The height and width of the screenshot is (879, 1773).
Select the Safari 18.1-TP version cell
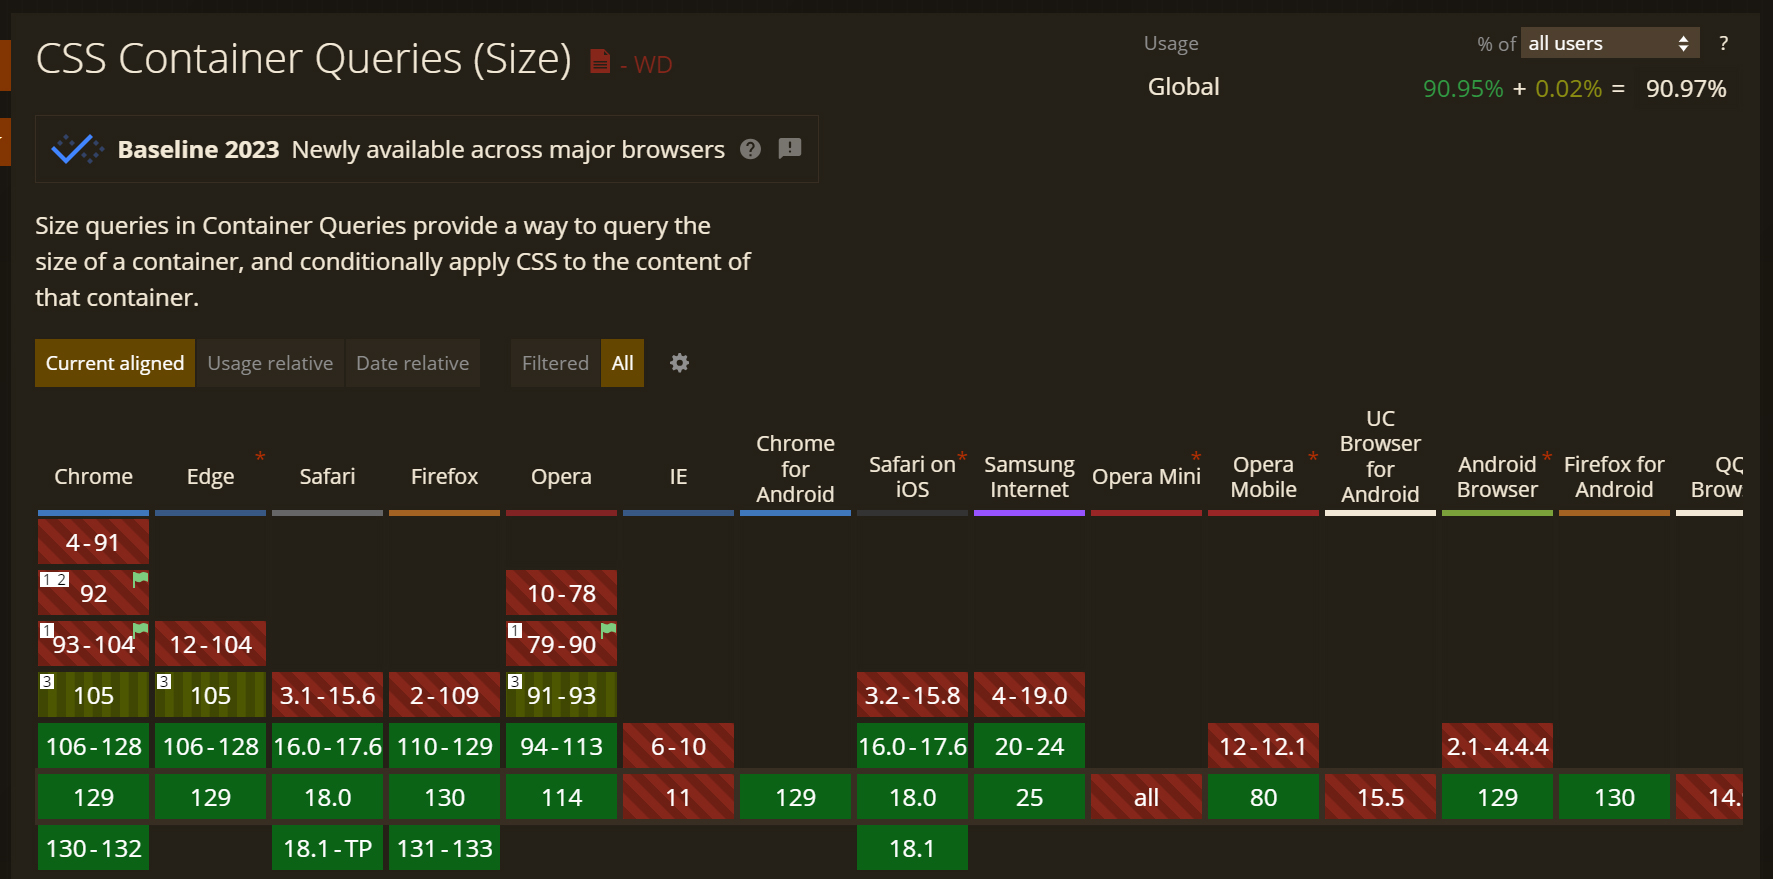327,848
